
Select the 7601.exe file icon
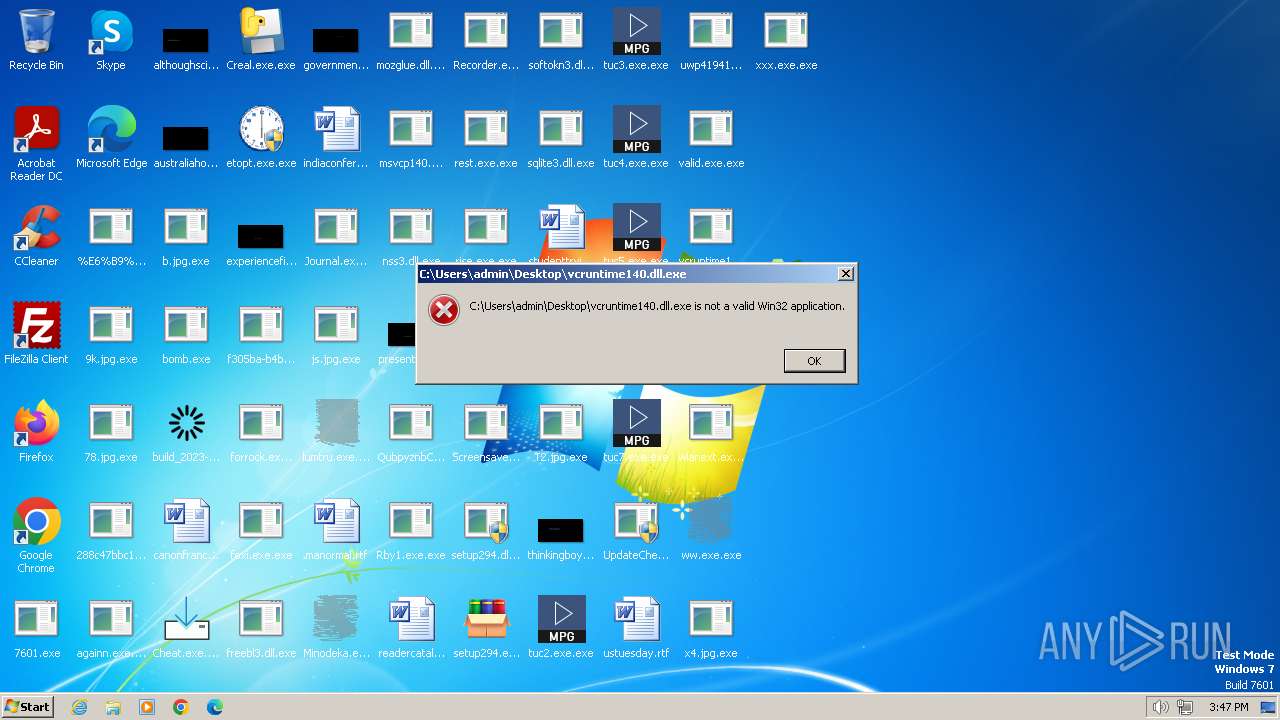pyautogui.click(x=36, y=628)
